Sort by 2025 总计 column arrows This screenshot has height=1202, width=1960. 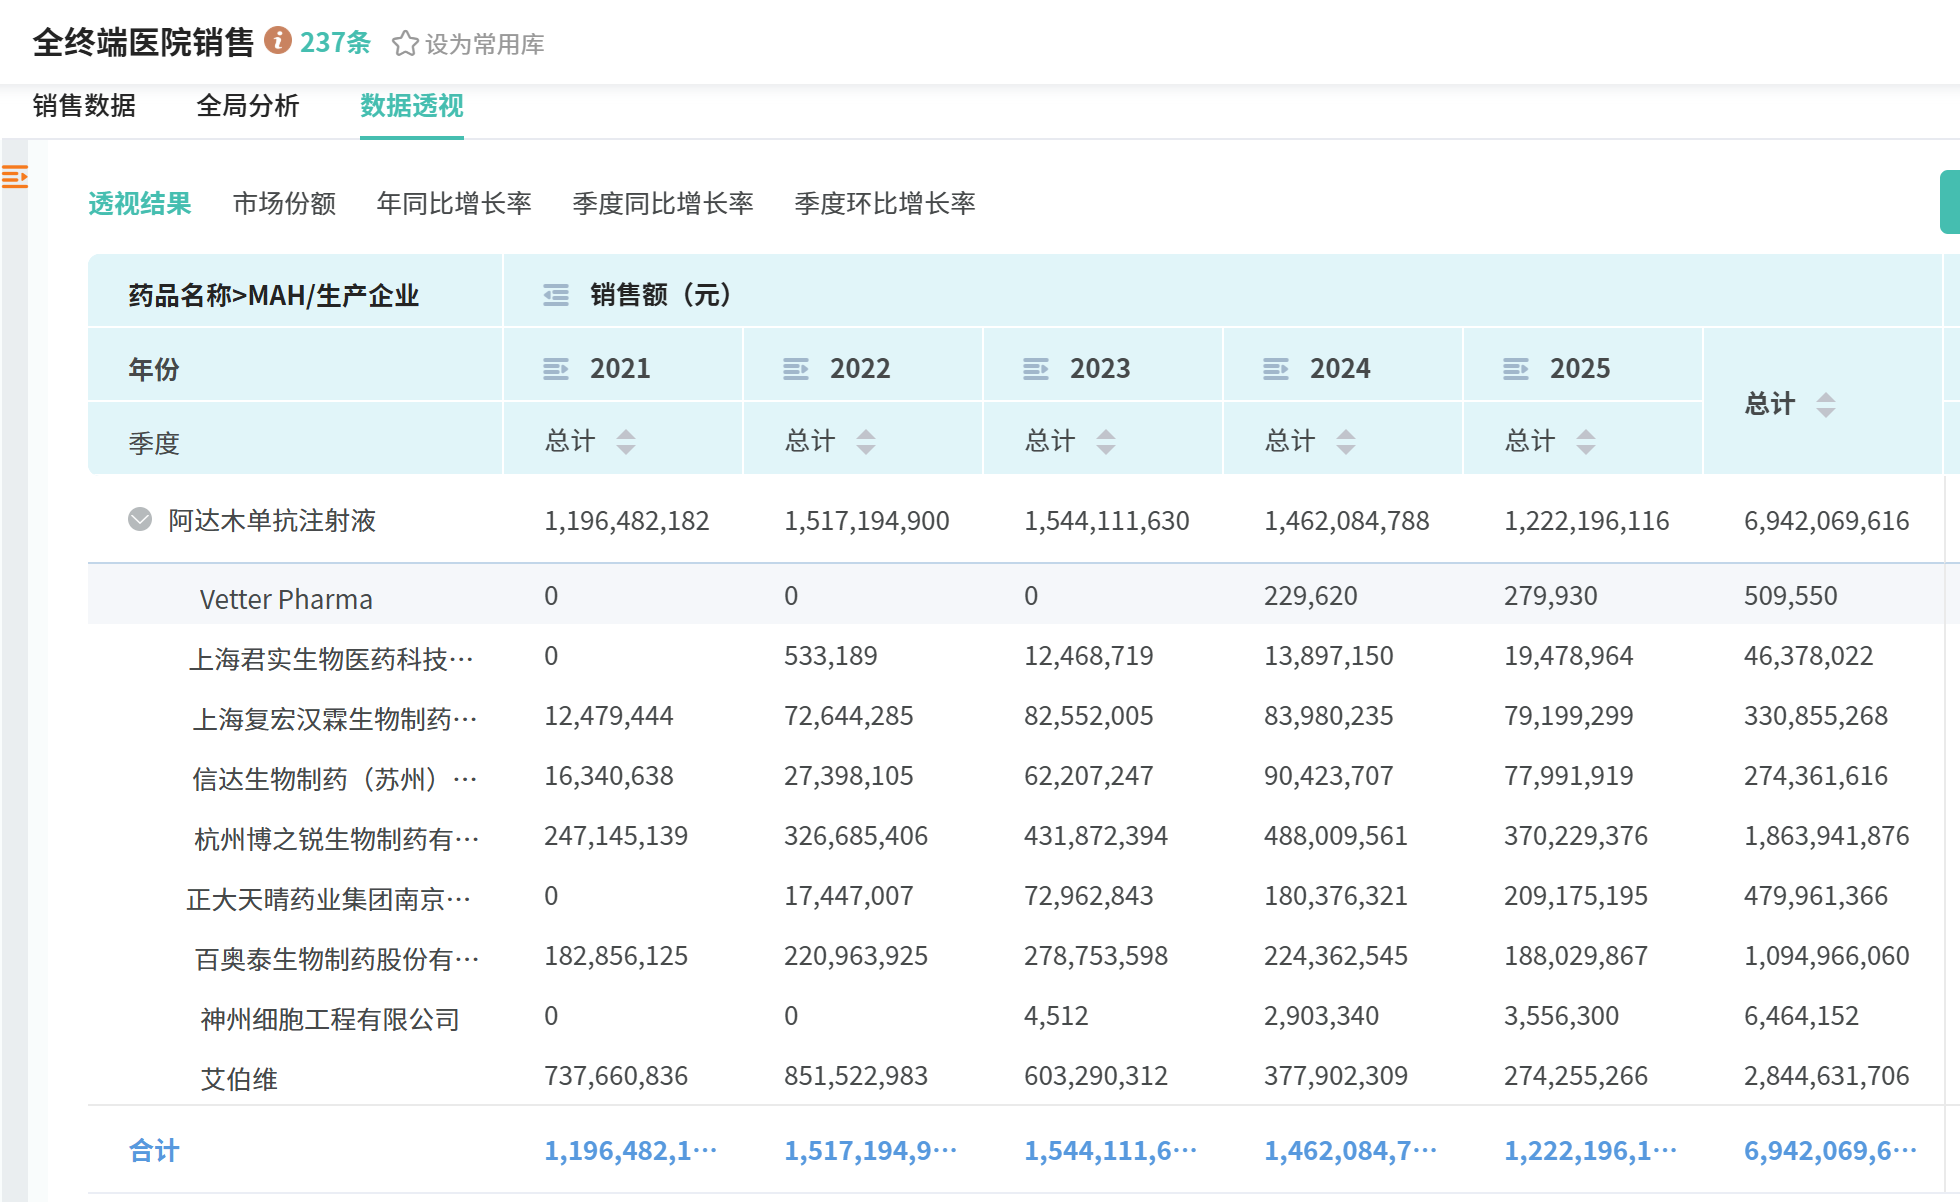pyautogui.click(x=1586, y=441)
